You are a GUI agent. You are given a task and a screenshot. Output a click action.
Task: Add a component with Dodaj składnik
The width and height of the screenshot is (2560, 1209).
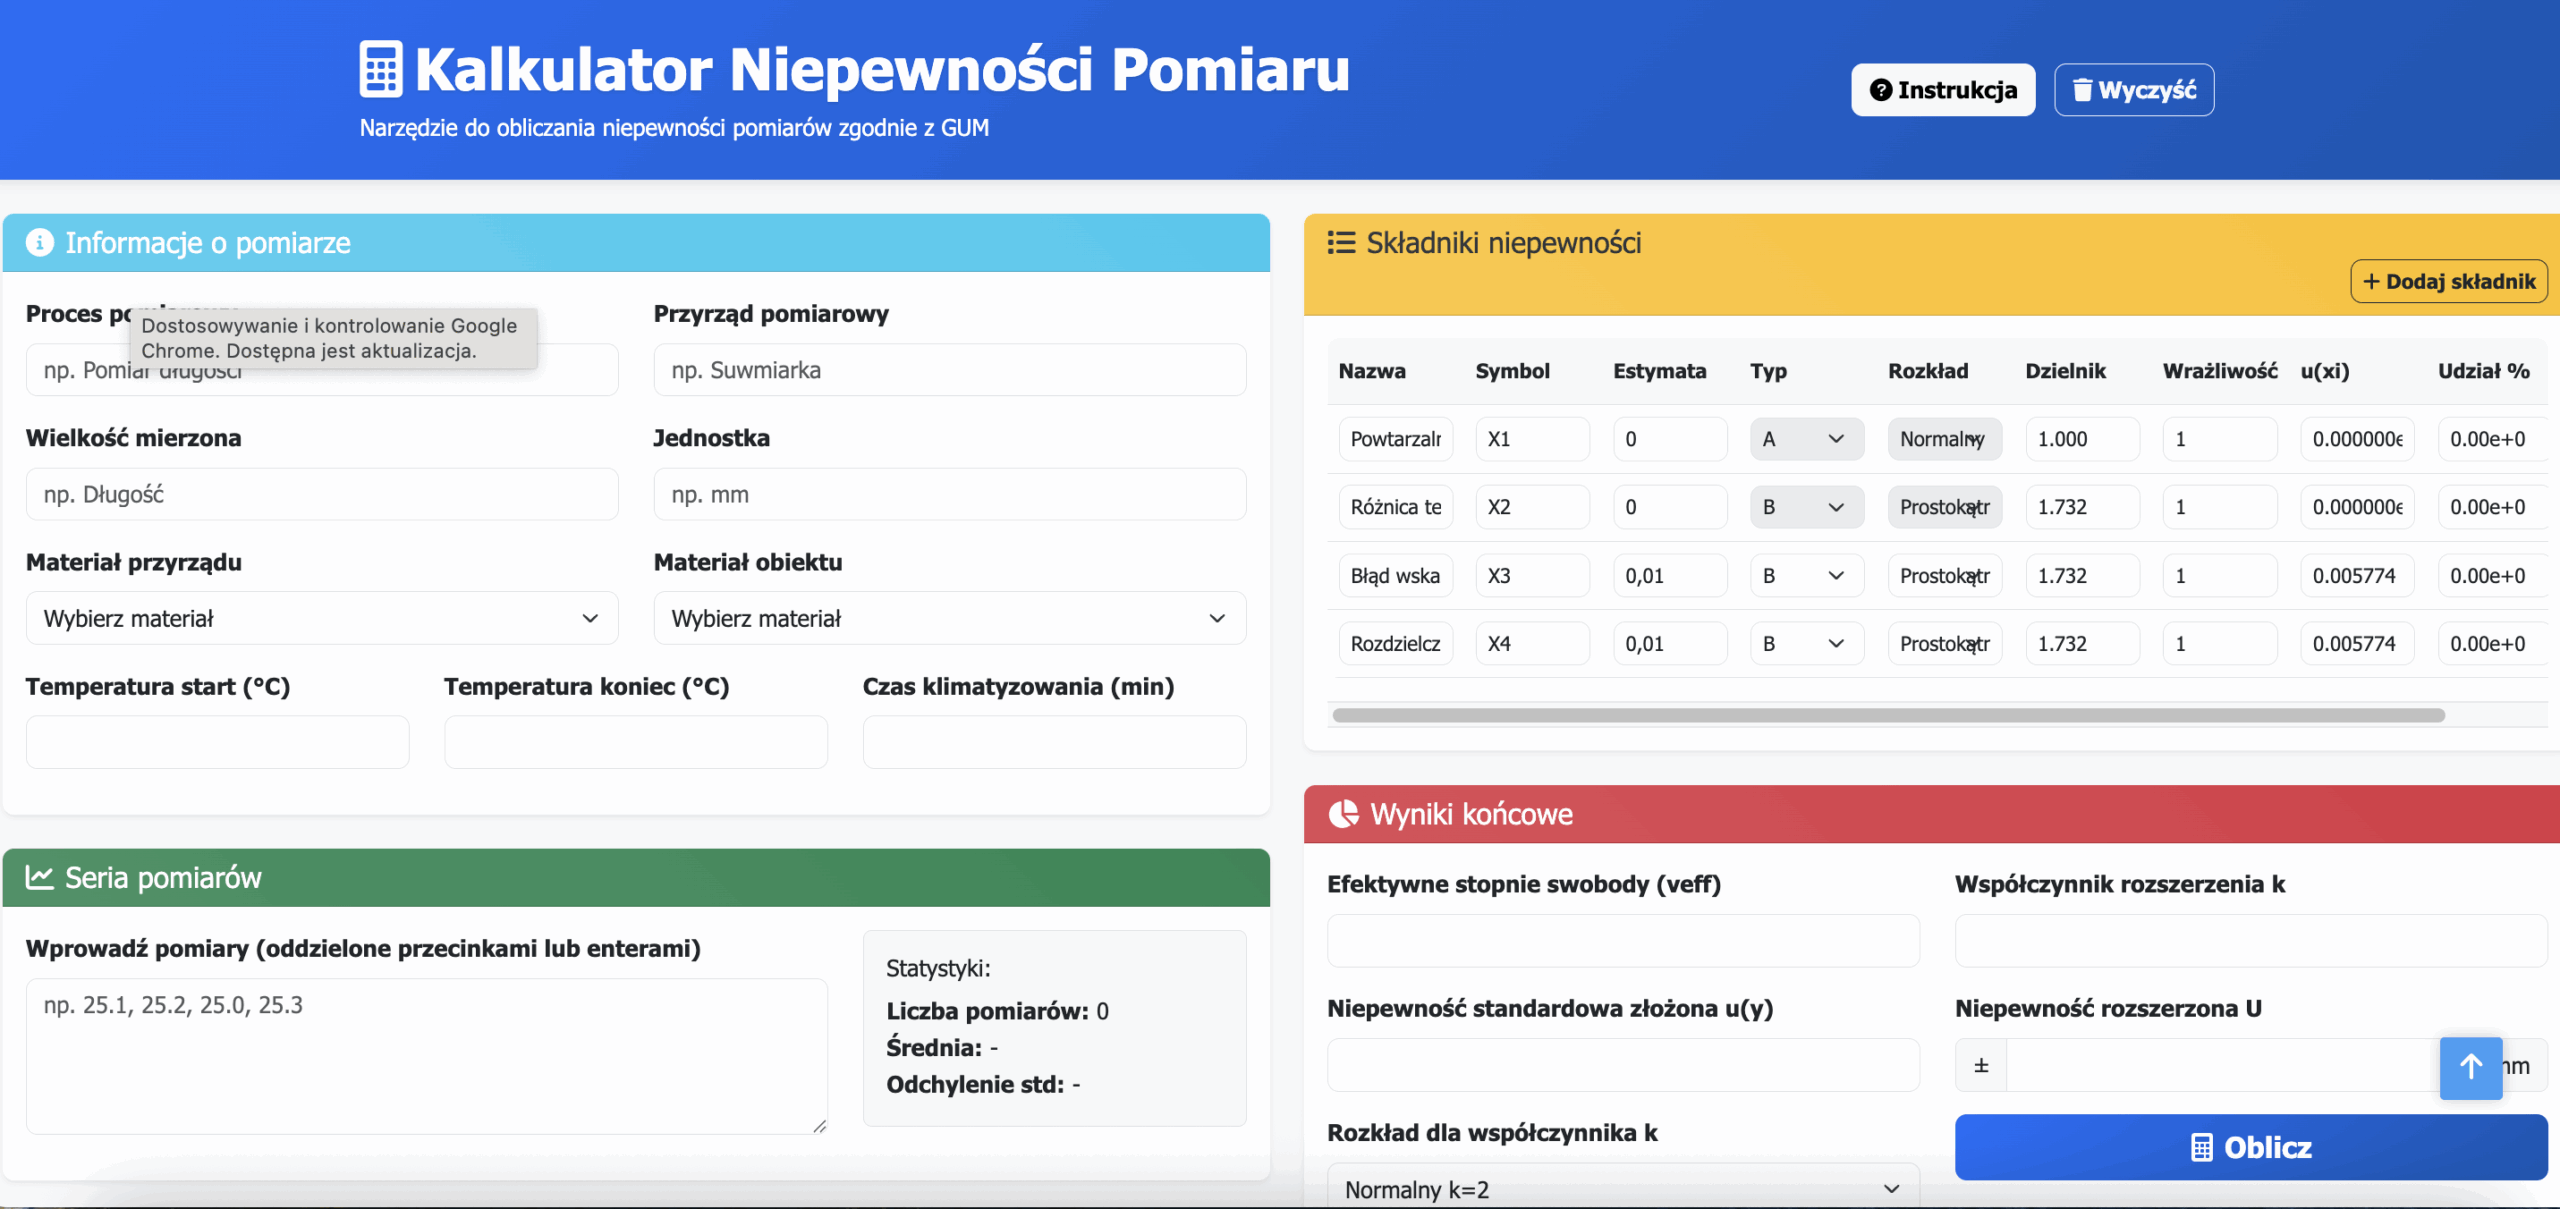[2448, 281]
